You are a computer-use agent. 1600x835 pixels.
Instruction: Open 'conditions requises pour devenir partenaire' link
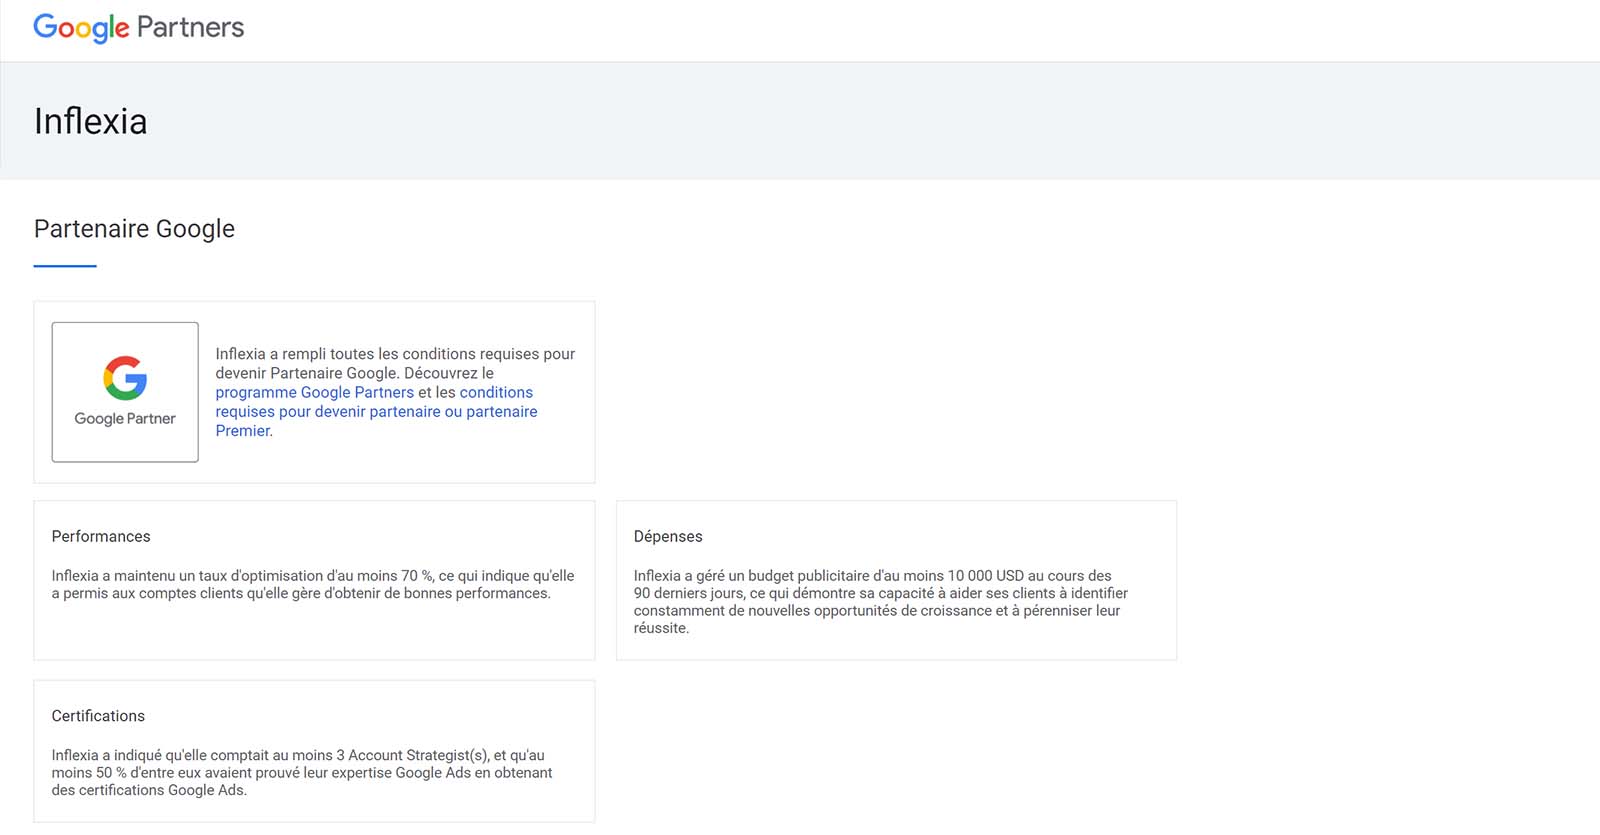[x=376, y=411]
